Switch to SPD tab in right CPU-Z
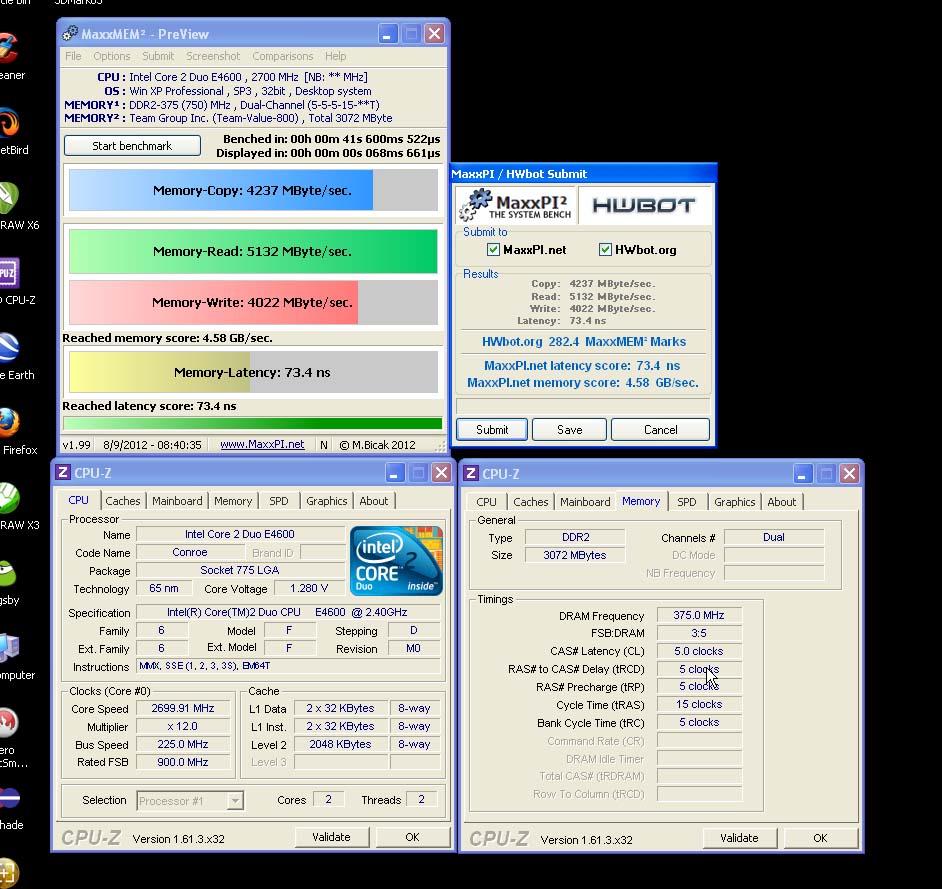Image resolution: width=942 pixels, height=889 pixels. [x=687, y=502]
